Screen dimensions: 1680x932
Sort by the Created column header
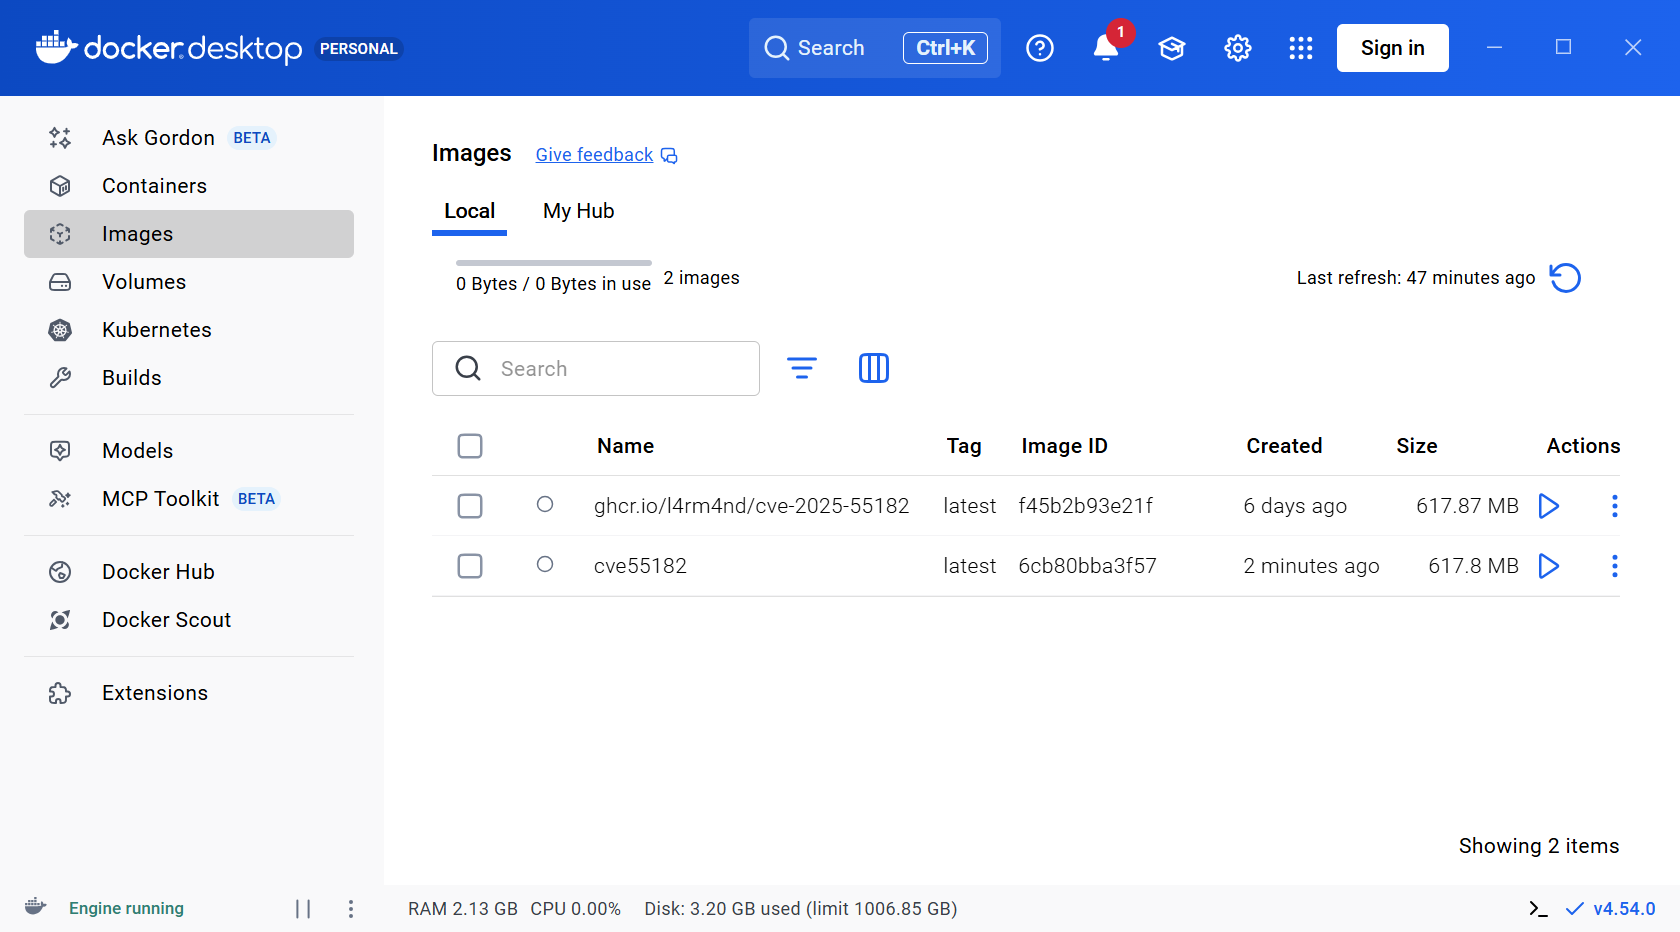pos(1284,446)
